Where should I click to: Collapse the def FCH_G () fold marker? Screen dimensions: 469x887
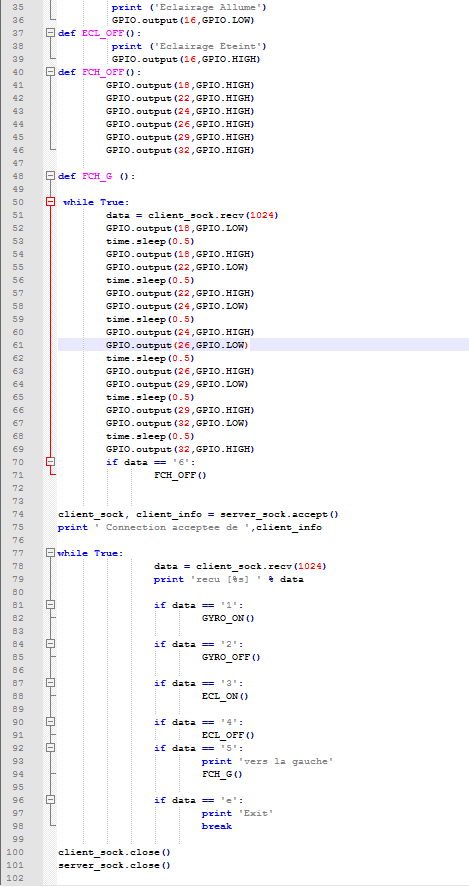coord(50,176)
